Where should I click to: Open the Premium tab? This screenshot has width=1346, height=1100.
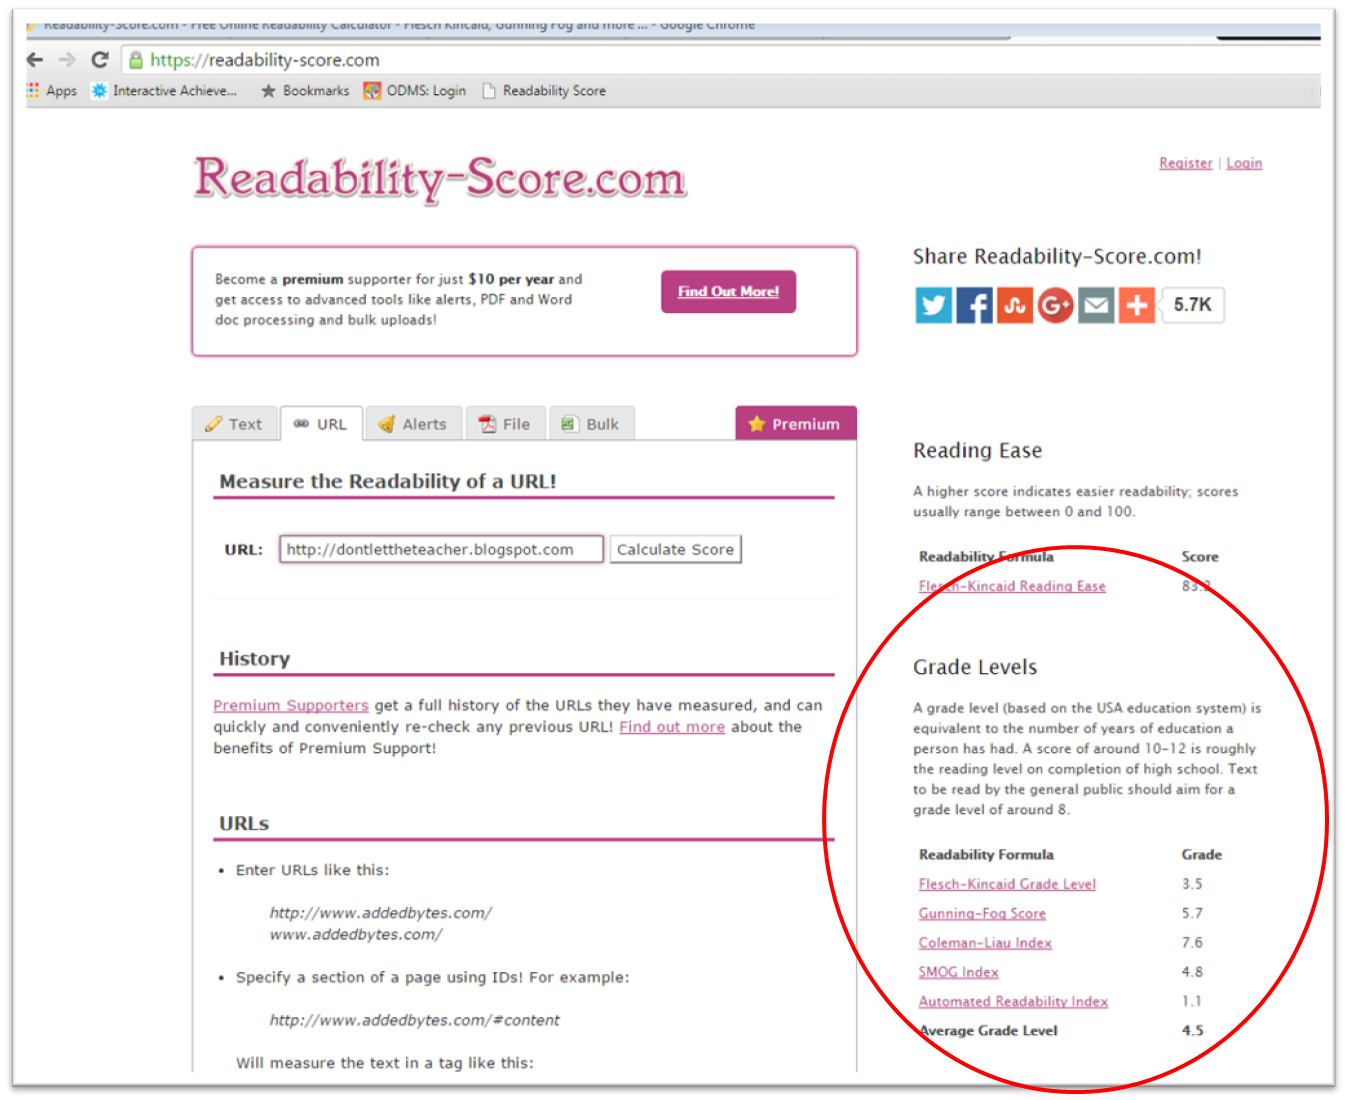tap(796, 424)
